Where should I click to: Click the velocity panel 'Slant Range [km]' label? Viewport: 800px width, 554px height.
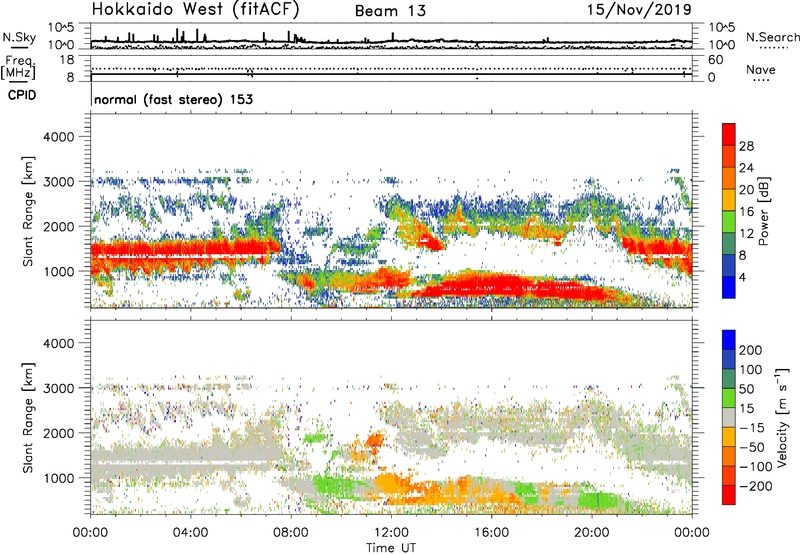[28, 418]
